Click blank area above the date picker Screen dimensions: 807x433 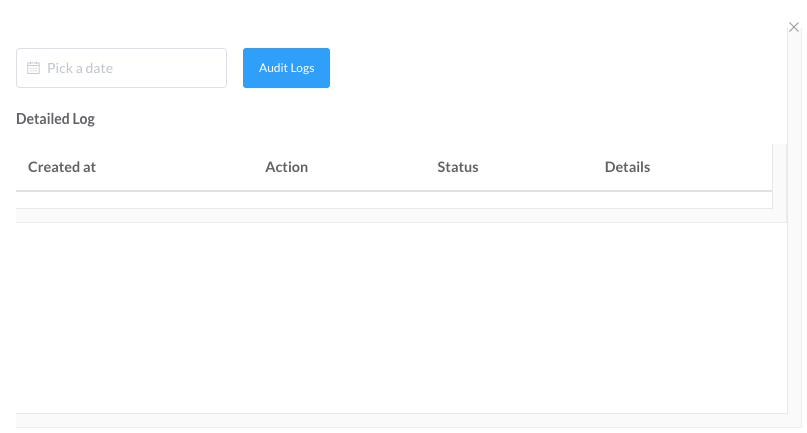120,25
